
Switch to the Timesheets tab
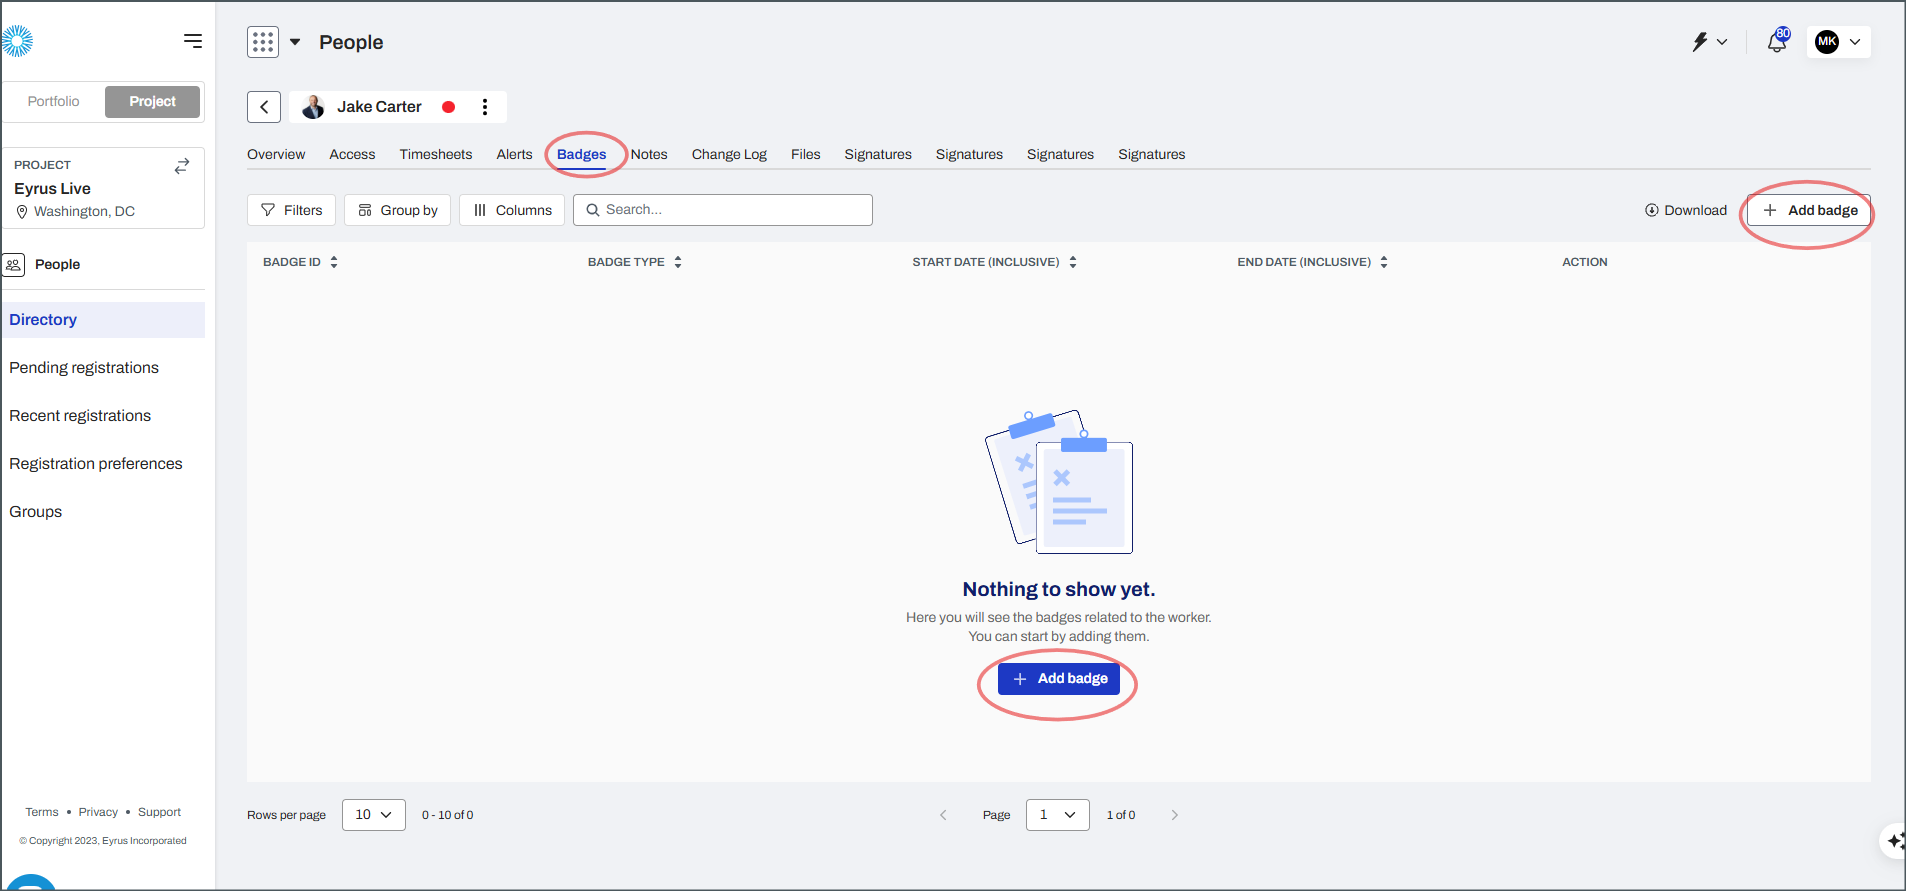click(x=435, y=155)
